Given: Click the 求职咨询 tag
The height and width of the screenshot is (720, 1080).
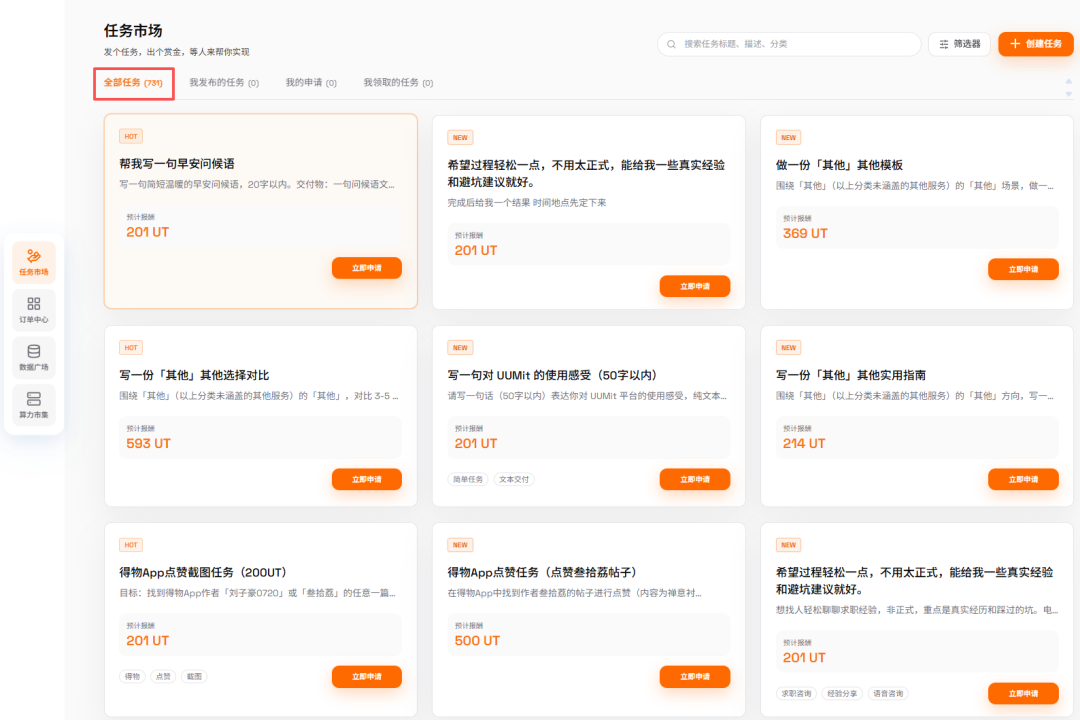Looking at the screenshot, I should (796, 694).
